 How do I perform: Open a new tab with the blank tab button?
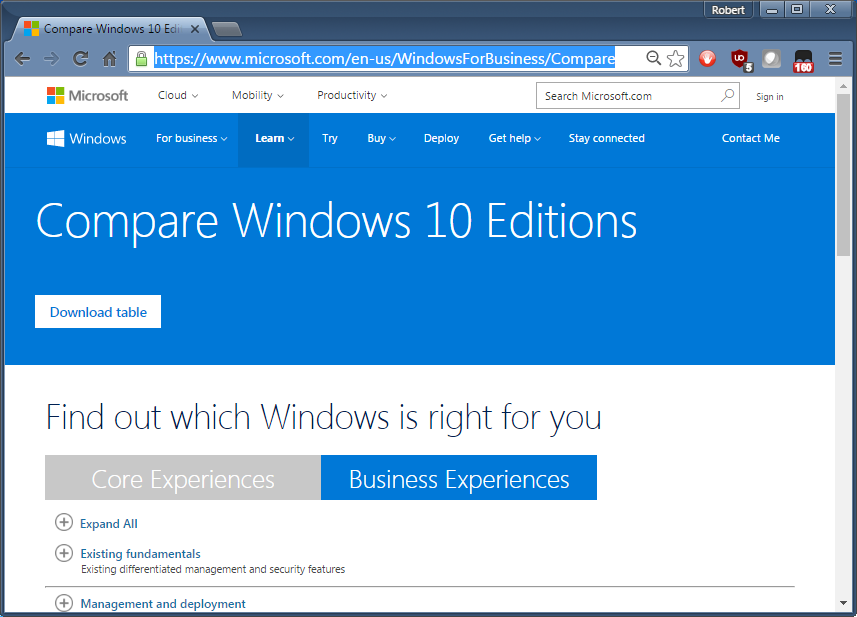pyautogui.click(x=227, y=29)
